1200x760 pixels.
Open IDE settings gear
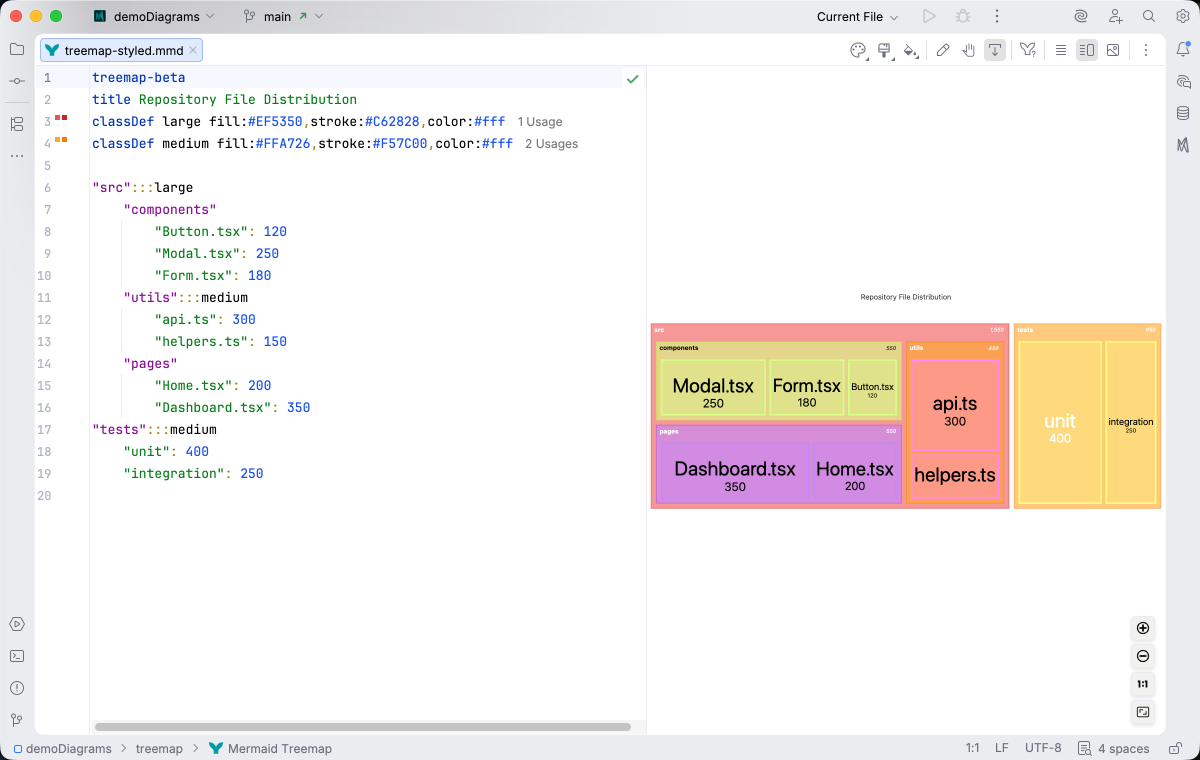pos(1183,16)
